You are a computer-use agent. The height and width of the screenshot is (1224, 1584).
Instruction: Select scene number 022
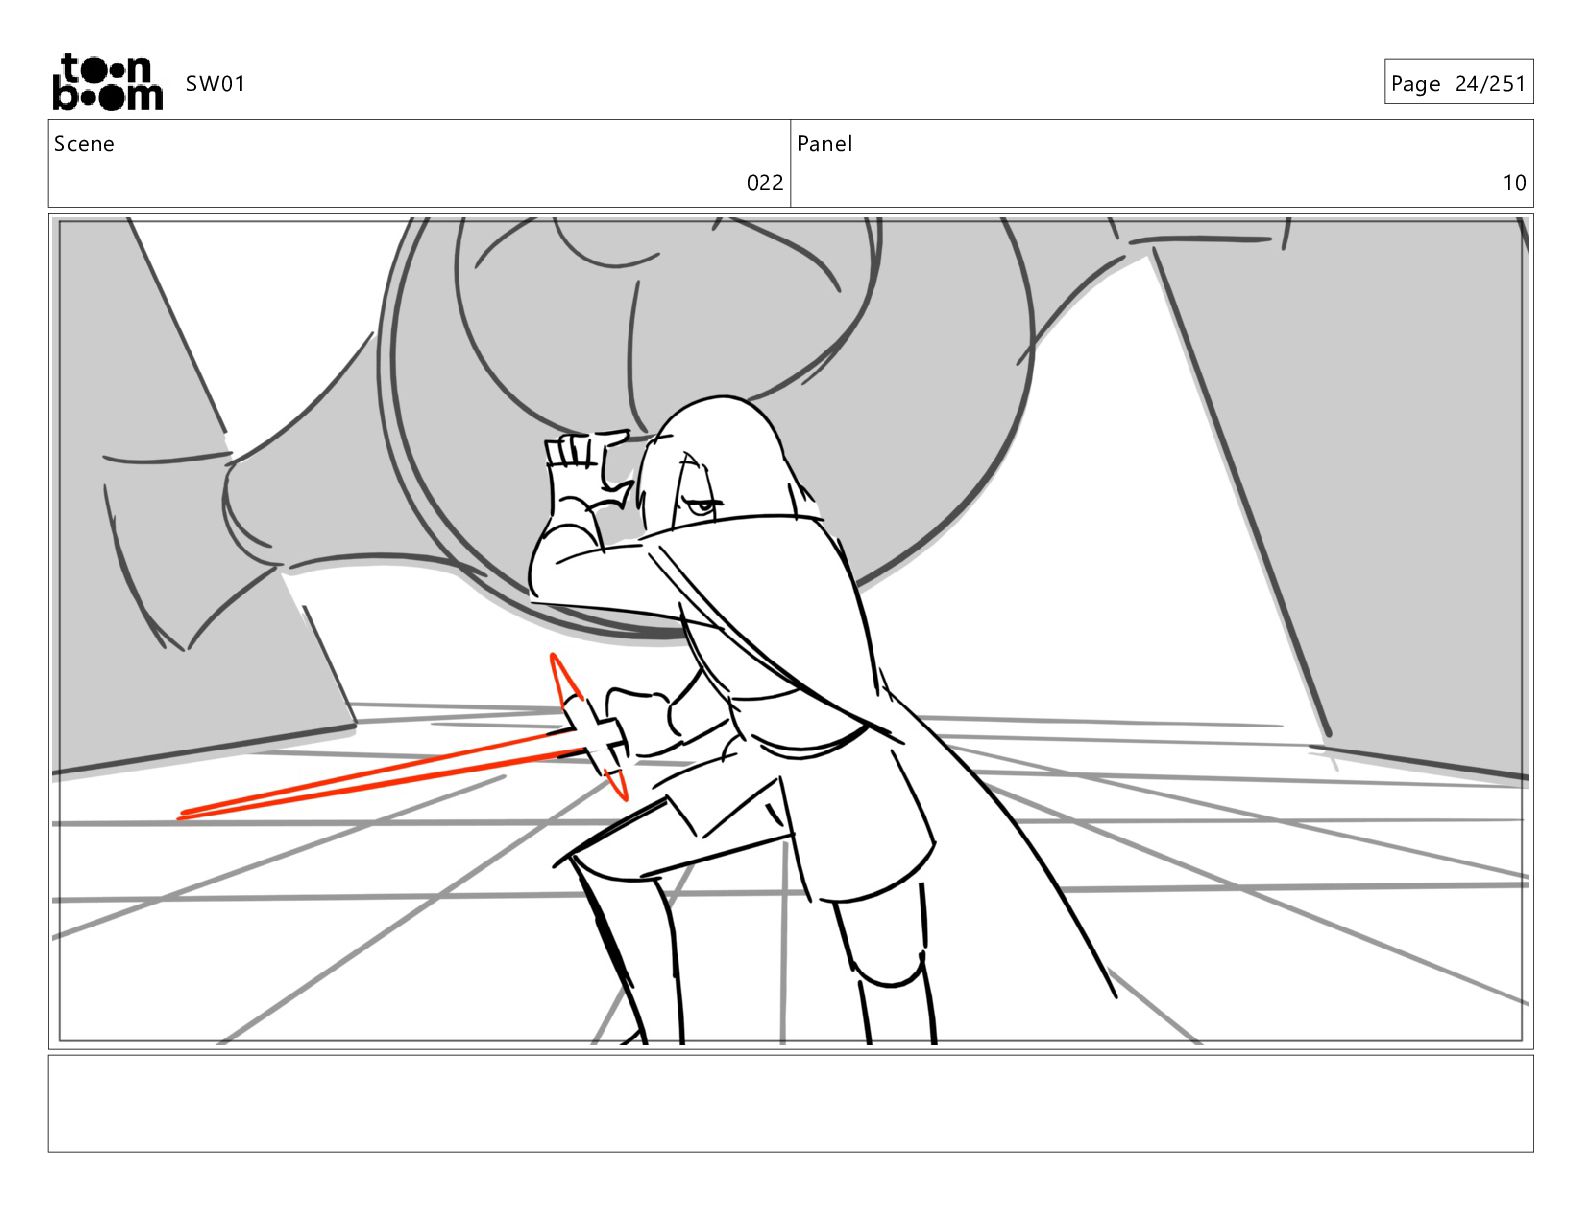point(765,183)
